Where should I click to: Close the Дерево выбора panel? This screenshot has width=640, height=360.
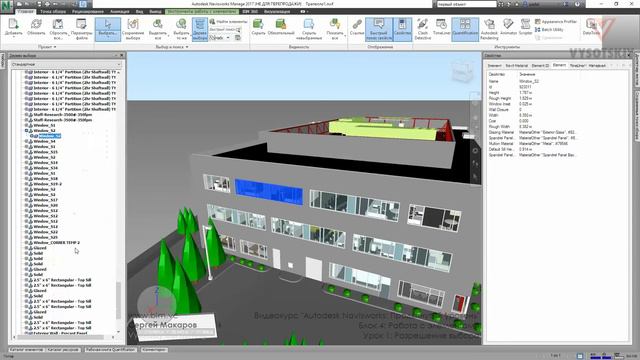coord(122,56)
